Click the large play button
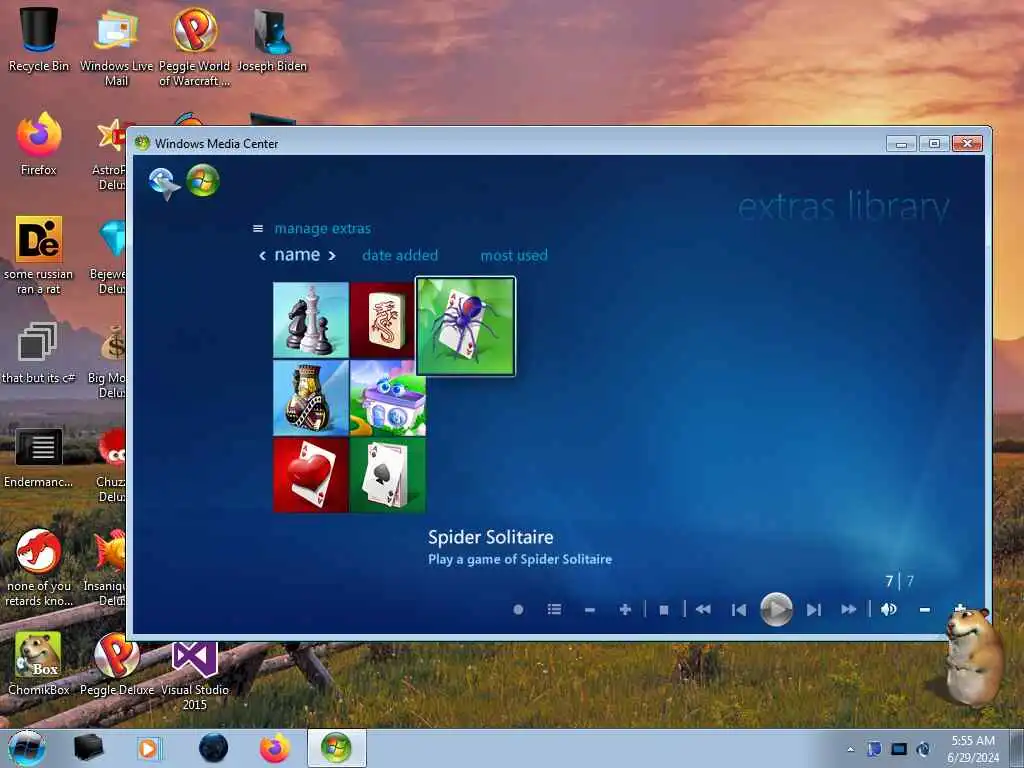This screenshot has width=1024, height=768. tap(776, 609)
